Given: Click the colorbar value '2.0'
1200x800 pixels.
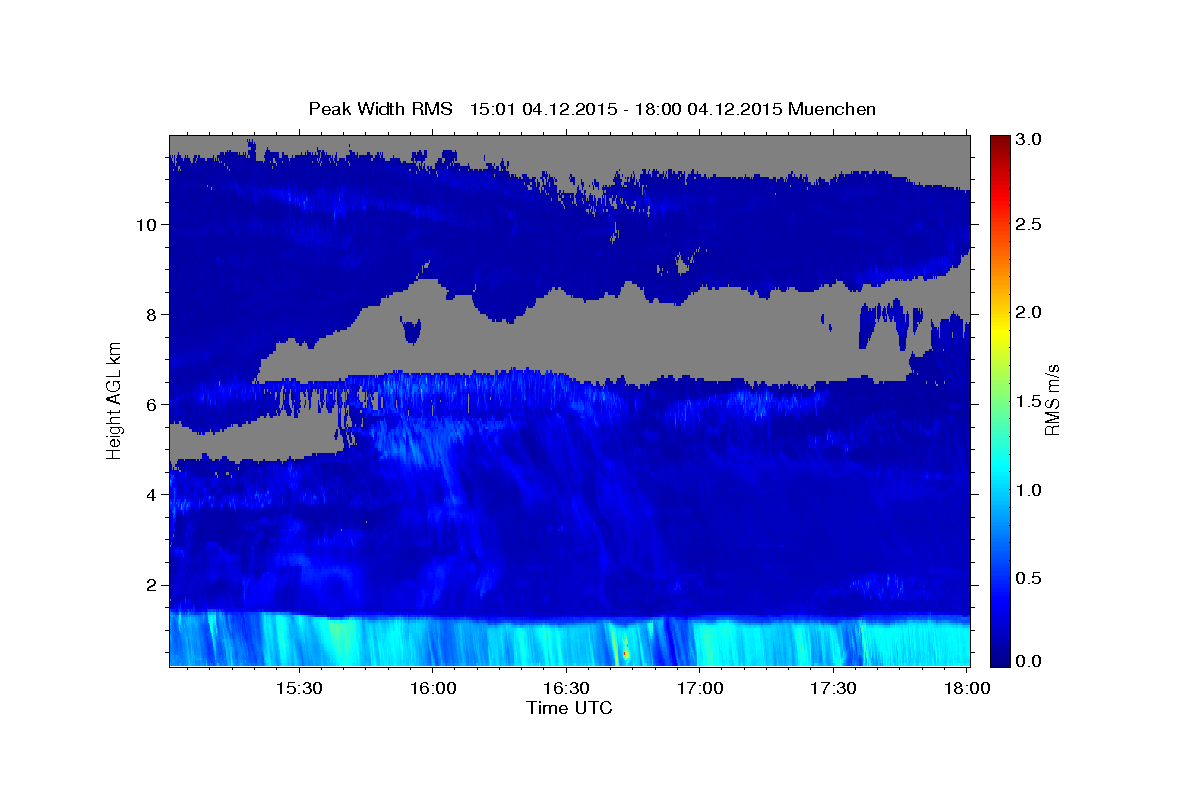Looking at the screenshot, I should [1027, 313].
